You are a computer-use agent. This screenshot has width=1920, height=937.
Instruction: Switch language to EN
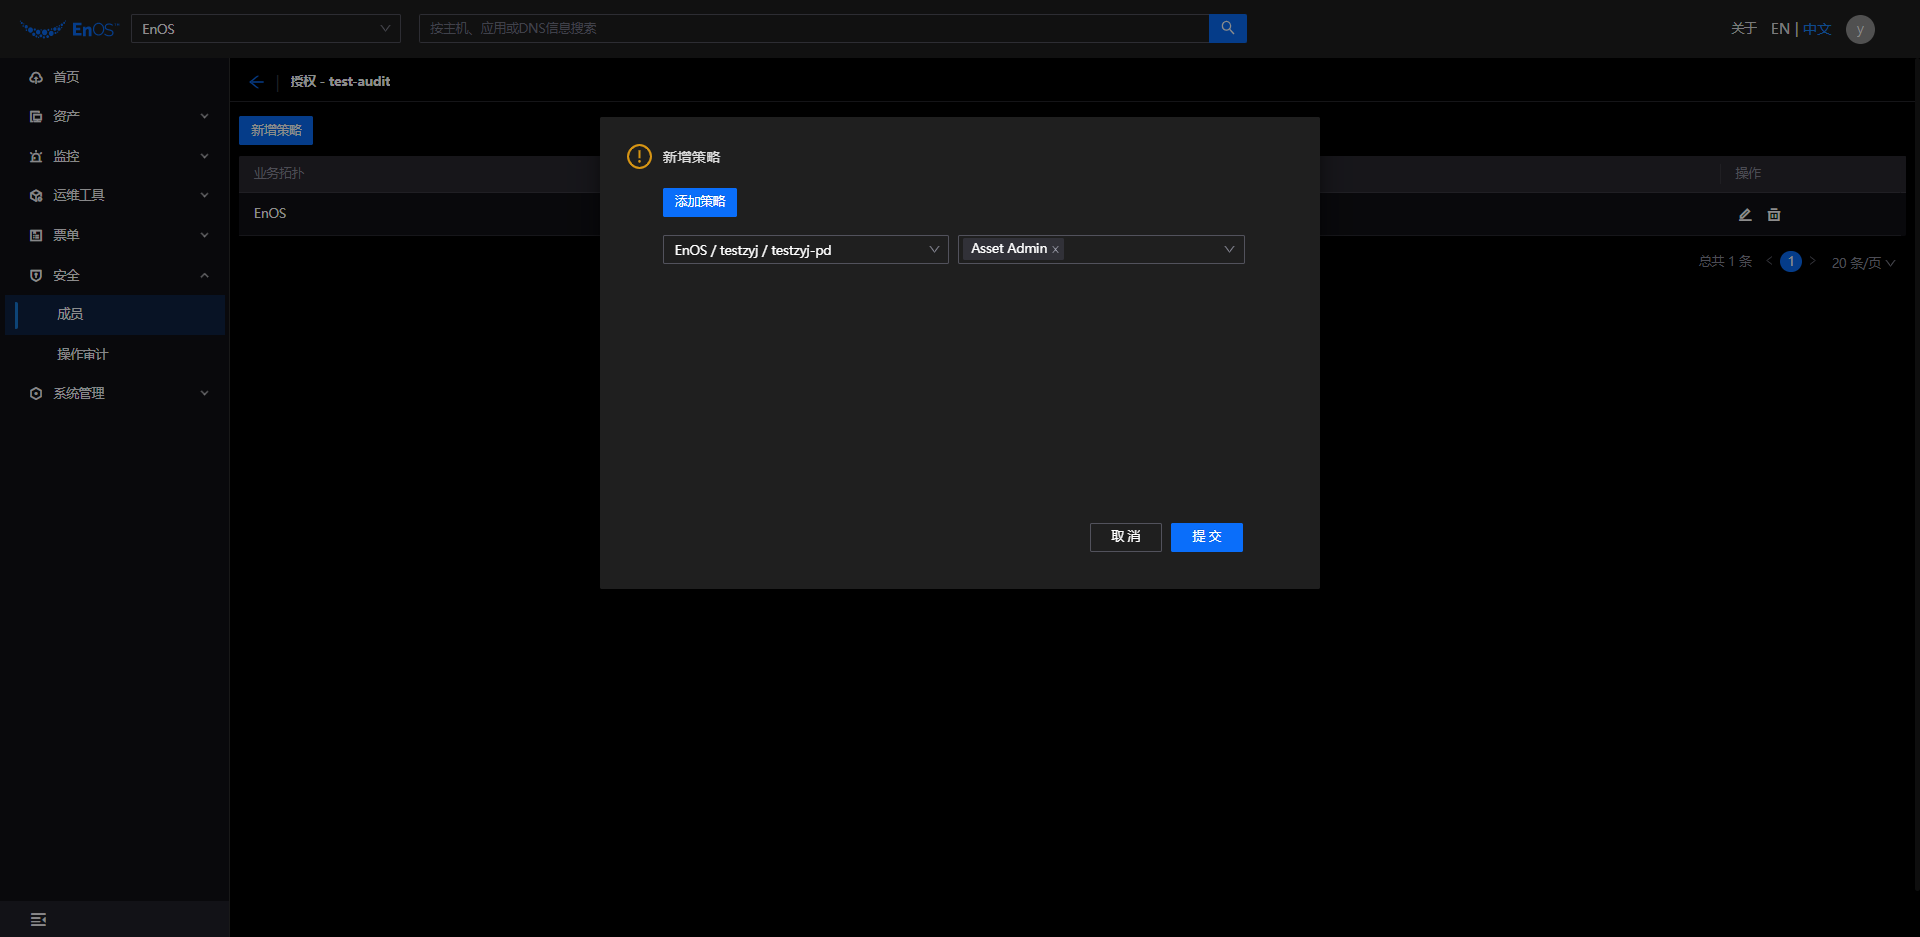pyautogui.click(x=1780, y=29)
